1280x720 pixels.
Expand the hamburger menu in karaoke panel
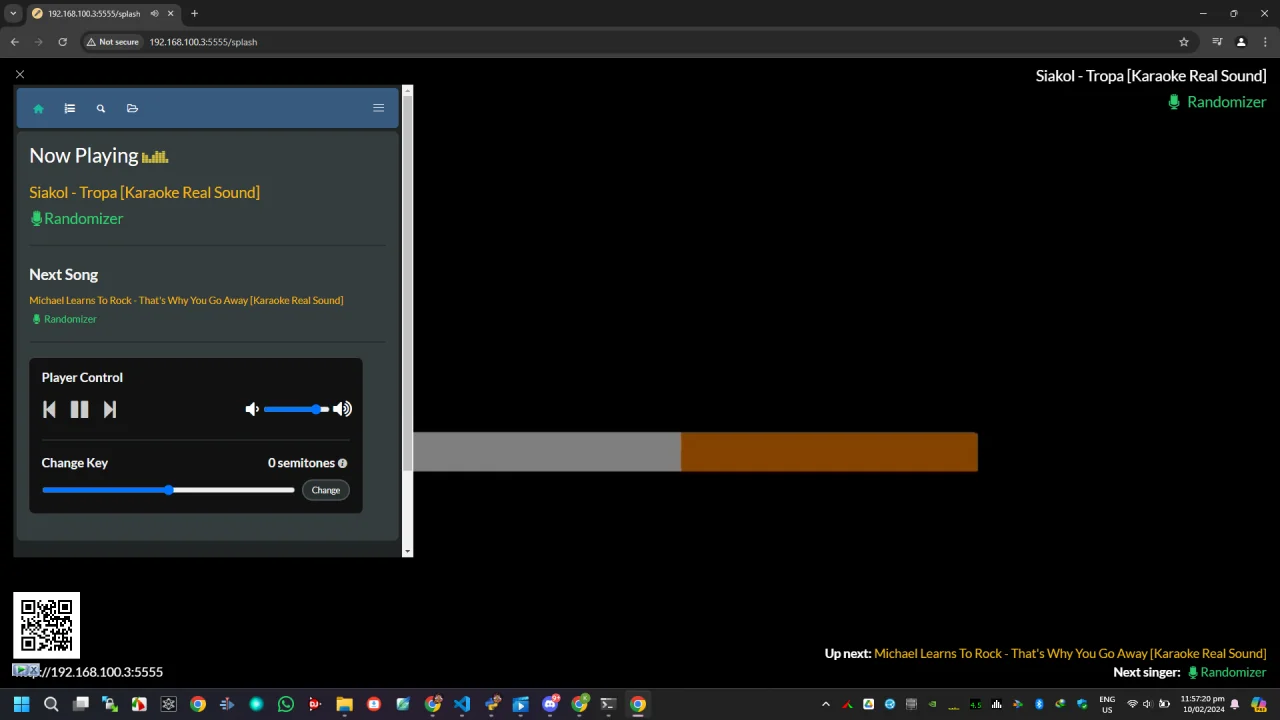pyautogui.click(x=378, y=108)
